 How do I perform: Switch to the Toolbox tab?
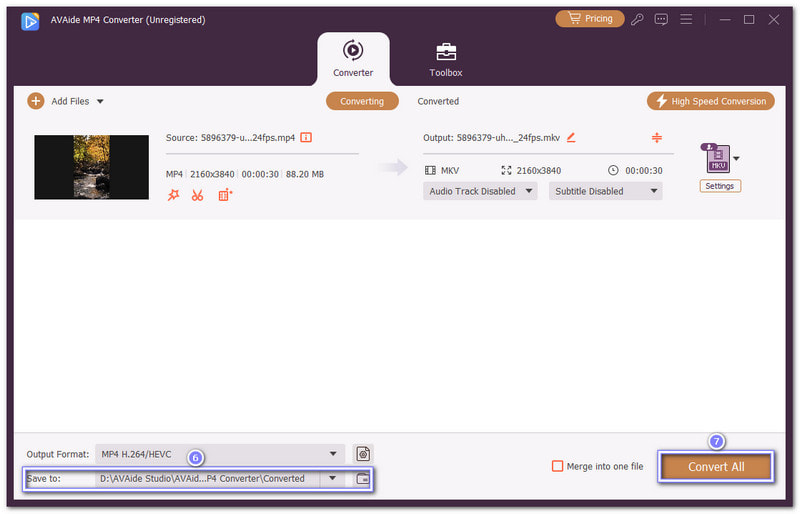tap(446, 58)
